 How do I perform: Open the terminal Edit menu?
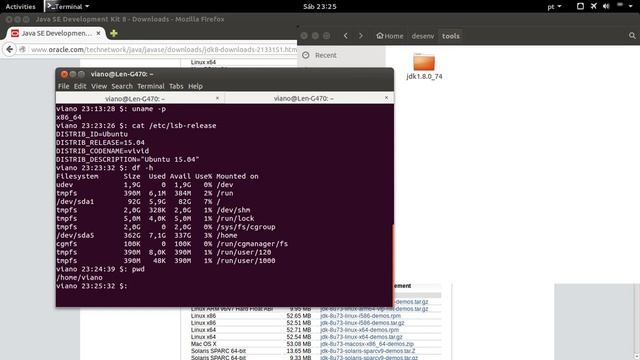click(x=80, y=86)
